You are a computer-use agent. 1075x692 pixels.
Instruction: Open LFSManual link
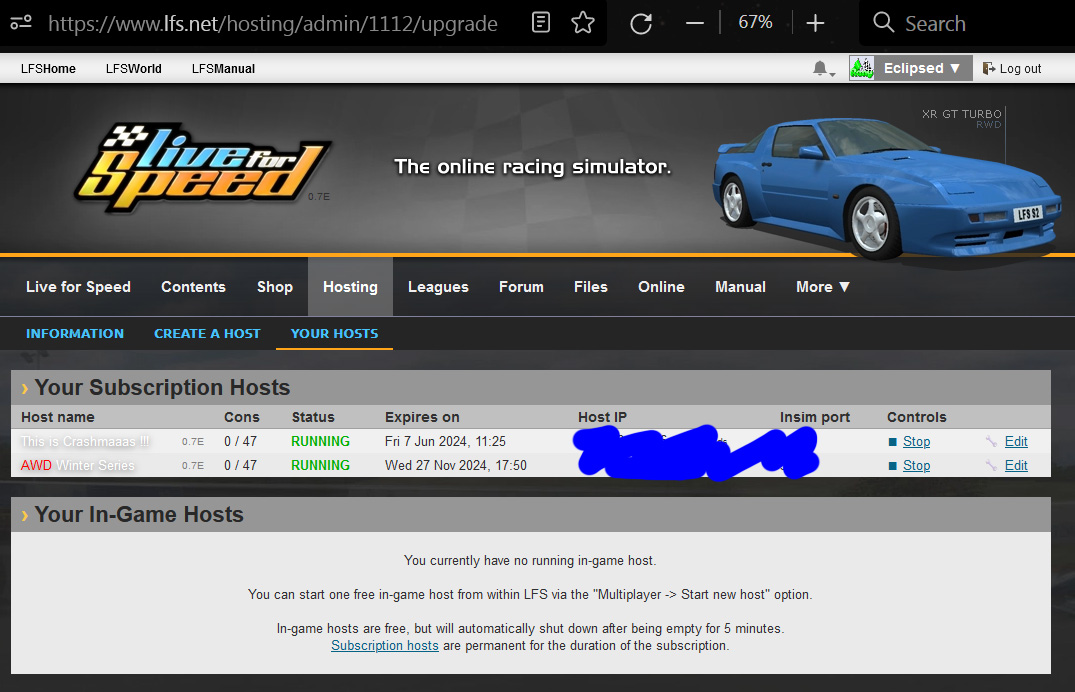point(224,69)
